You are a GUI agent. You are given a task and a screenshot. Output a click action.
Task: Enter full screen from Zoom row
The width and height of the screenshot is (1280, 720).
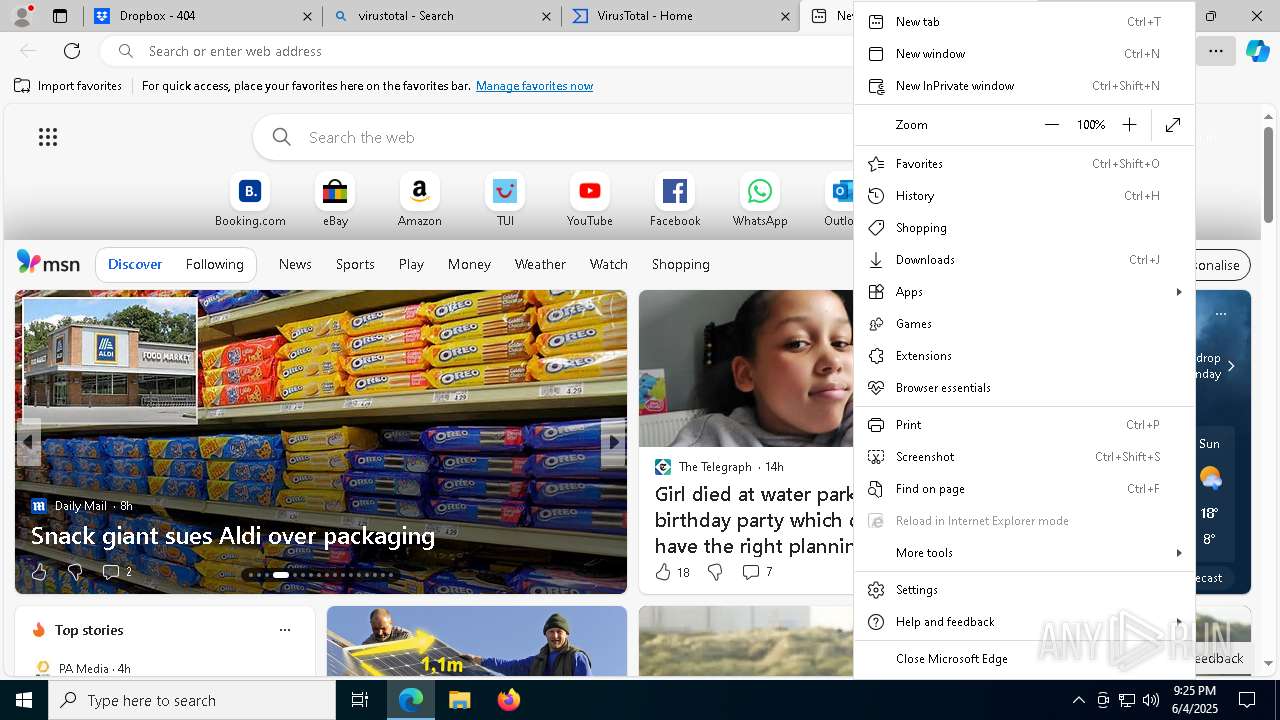1173,125
